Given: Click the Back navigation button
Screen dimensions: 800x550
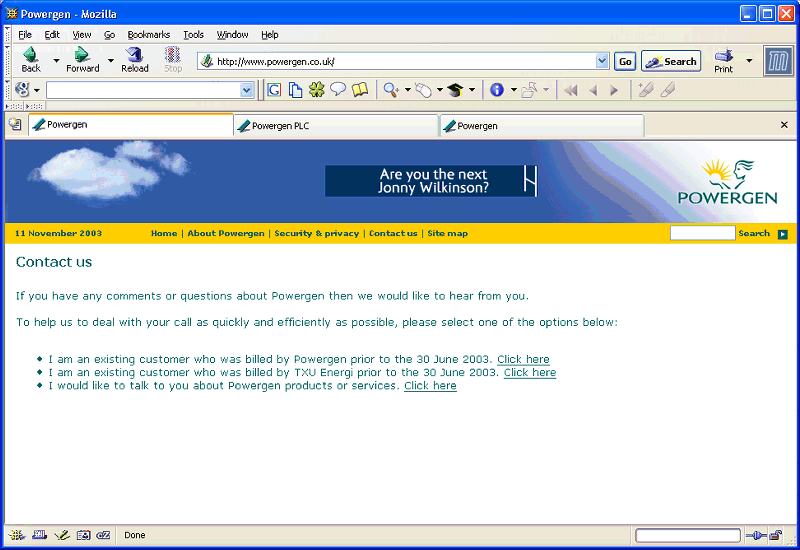Looking at the screenshot, I should point(31,60).
